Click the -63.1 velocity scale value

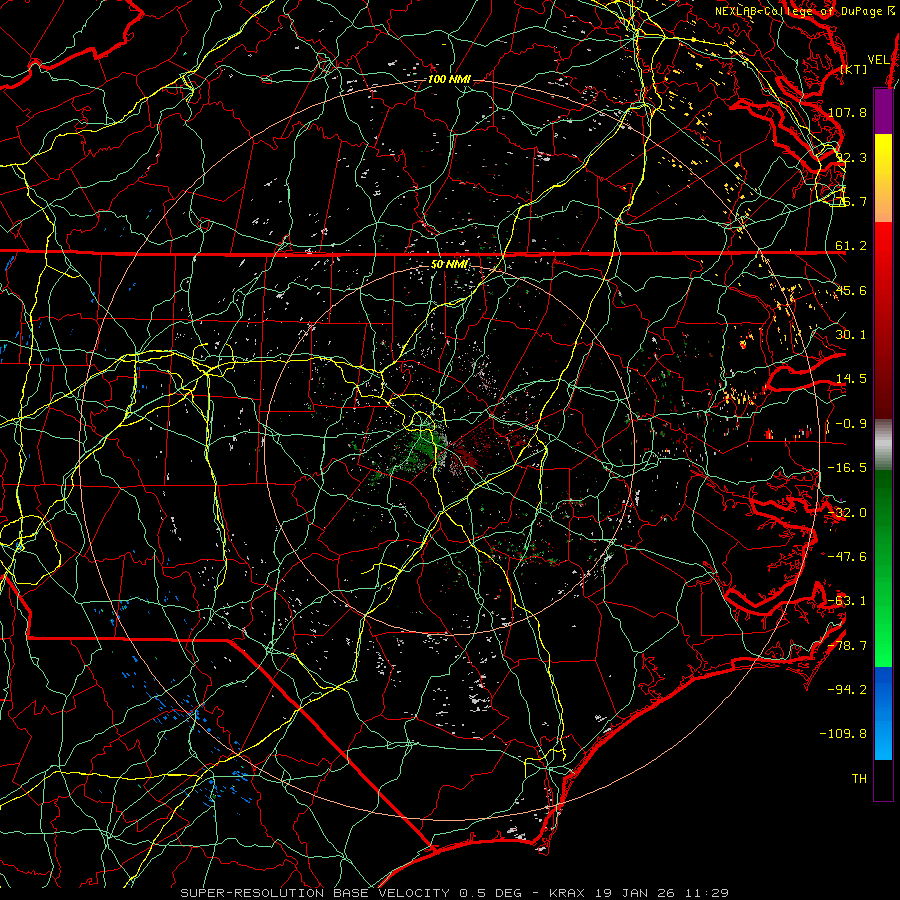point(847,601)
